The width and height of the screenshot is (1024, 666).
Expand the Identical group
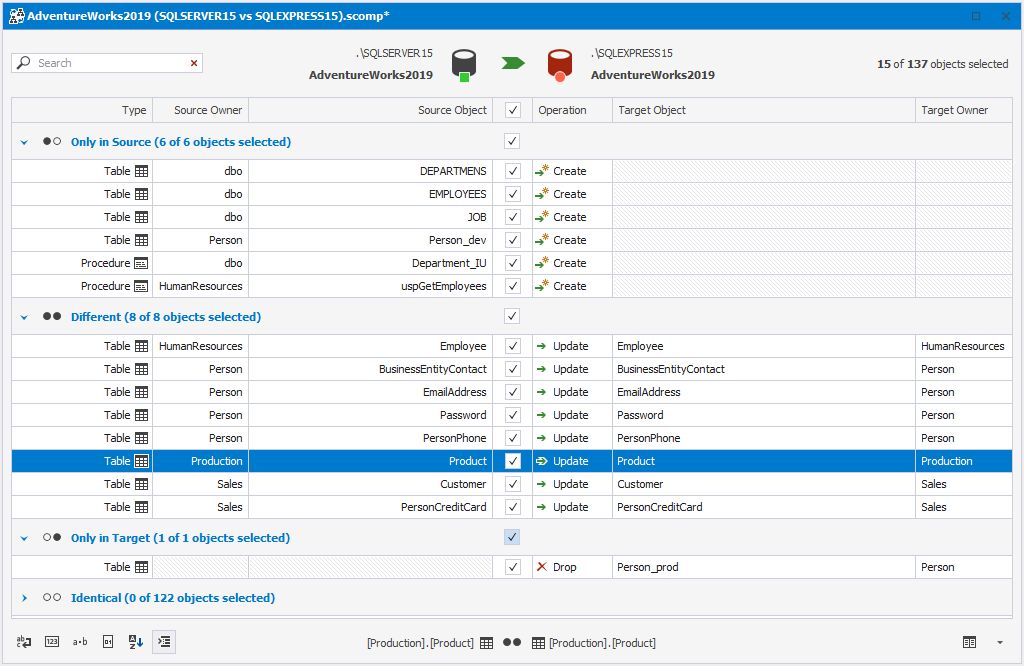(x=24, y=598)
